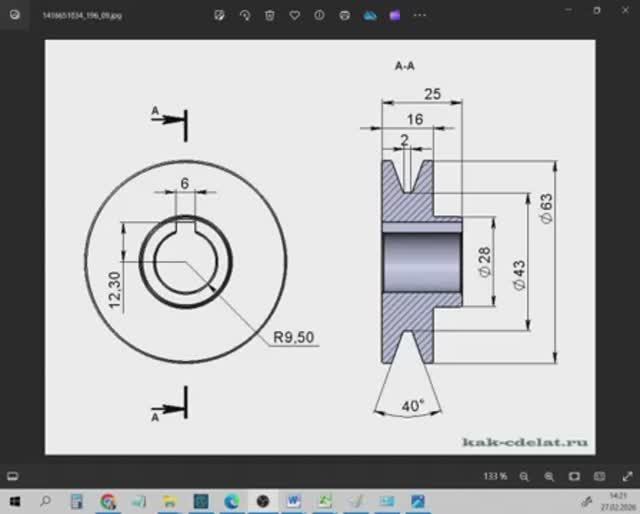
Task: Open Google Chrome from the taskbar
Action: [107, 502]
